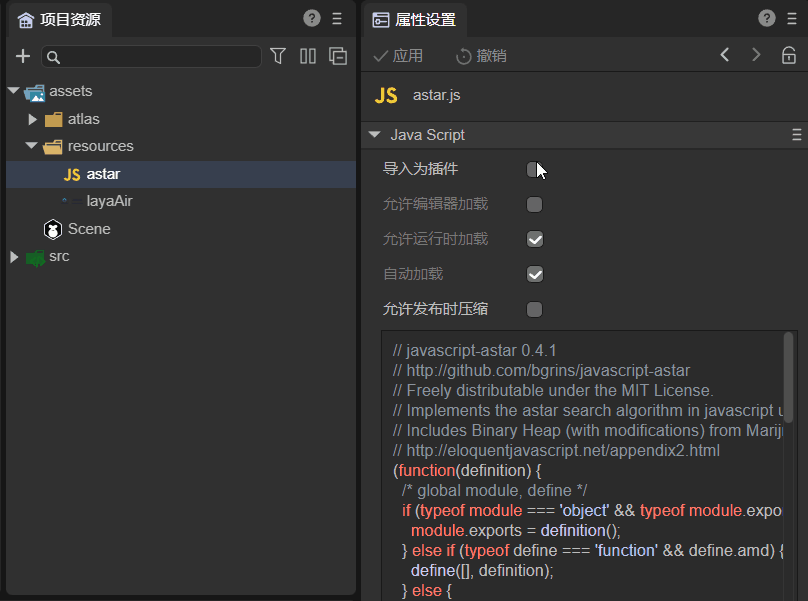Click the 撤销 revert button
The height and width of the screenshot is (601, 808).
481,56
